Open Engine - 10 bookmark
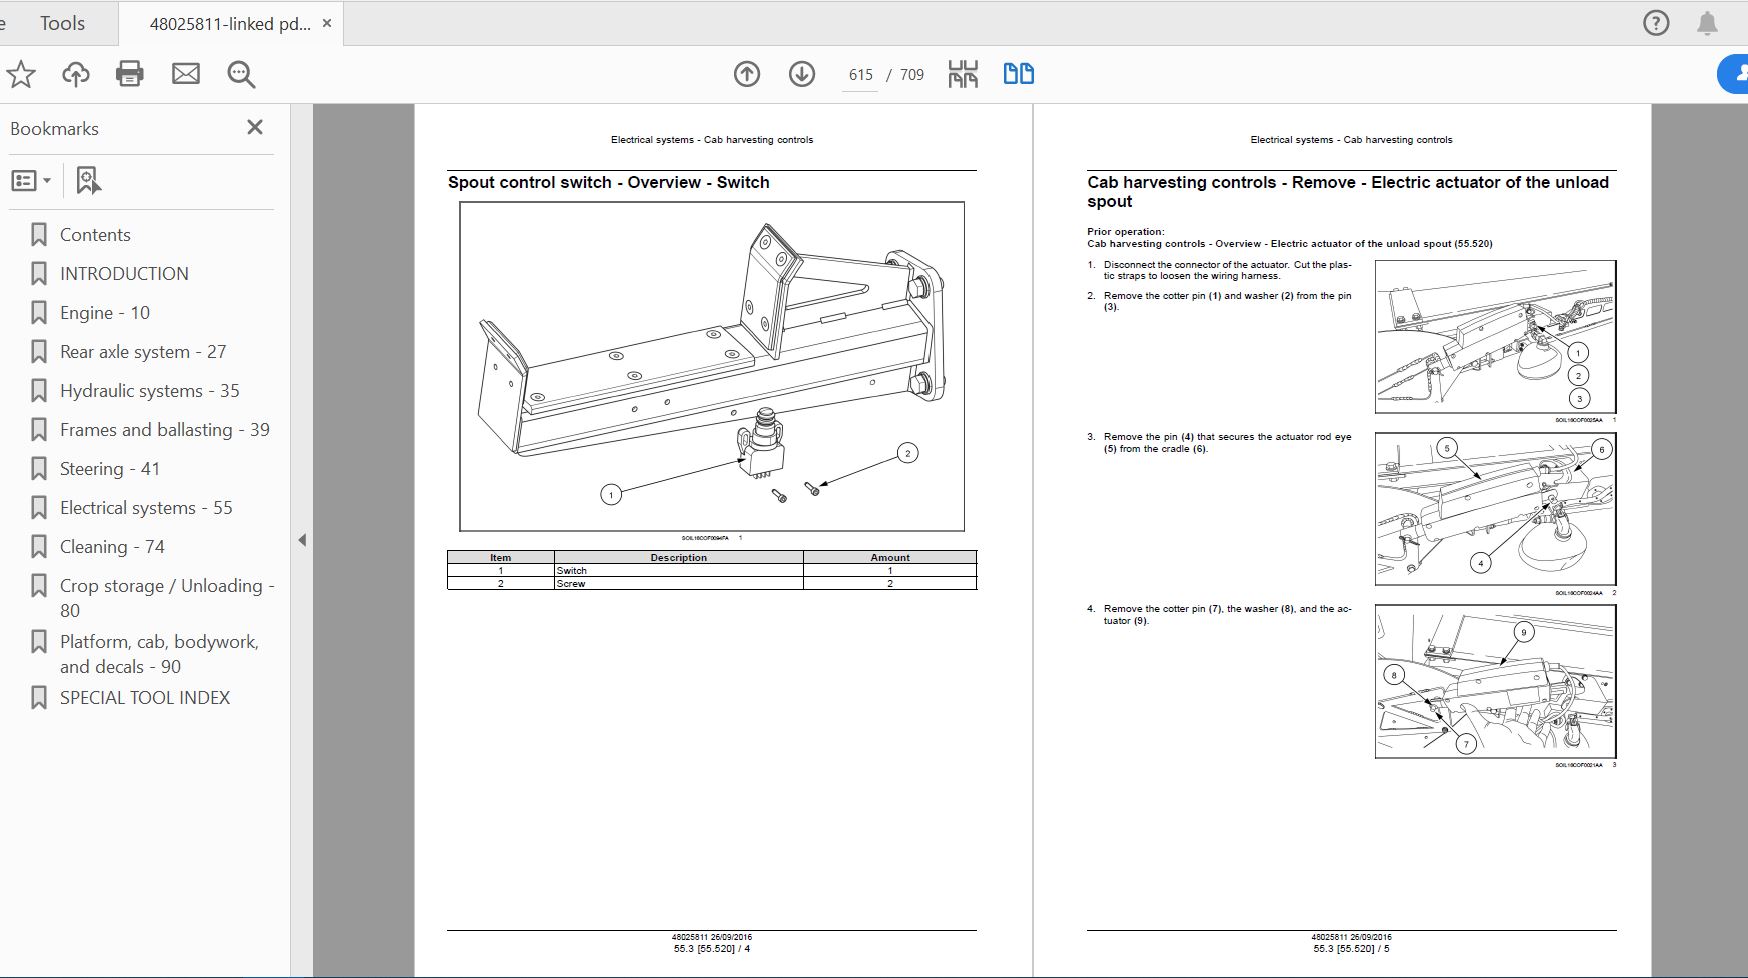1748x978 pixels. [105, 313]
